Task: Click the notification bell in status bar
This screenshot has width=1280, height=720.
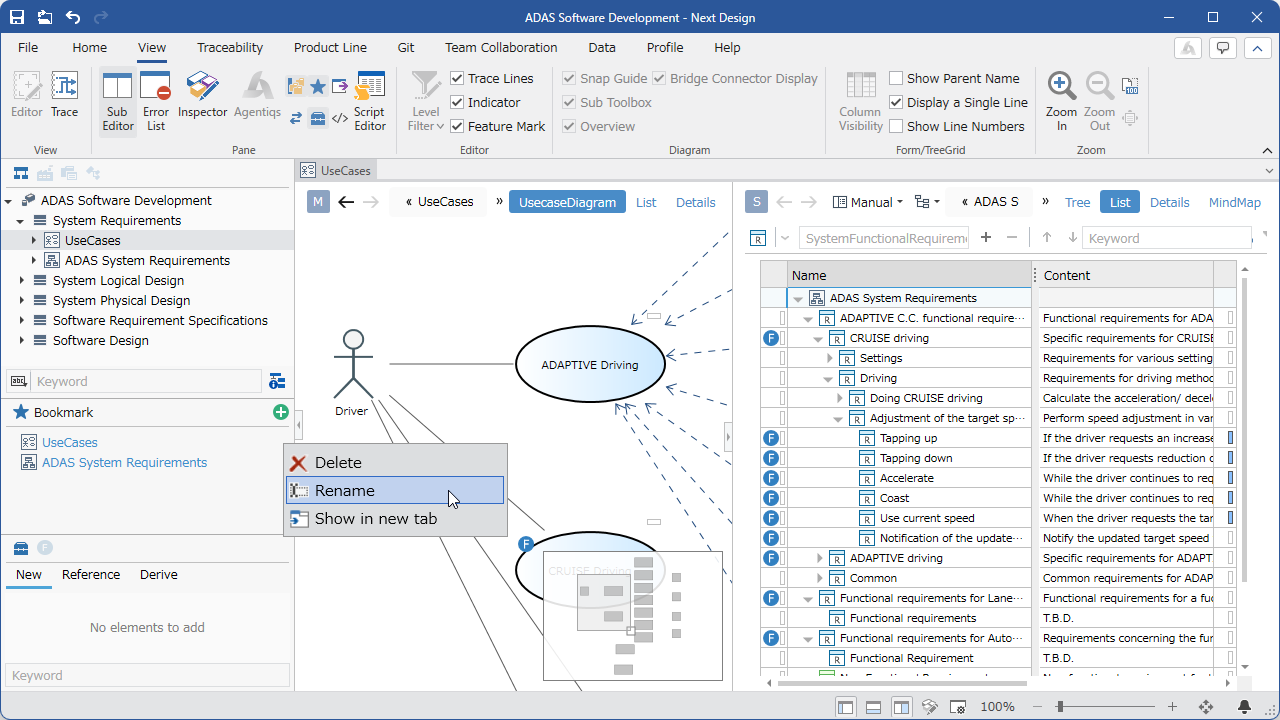Action: (1244, 707)
